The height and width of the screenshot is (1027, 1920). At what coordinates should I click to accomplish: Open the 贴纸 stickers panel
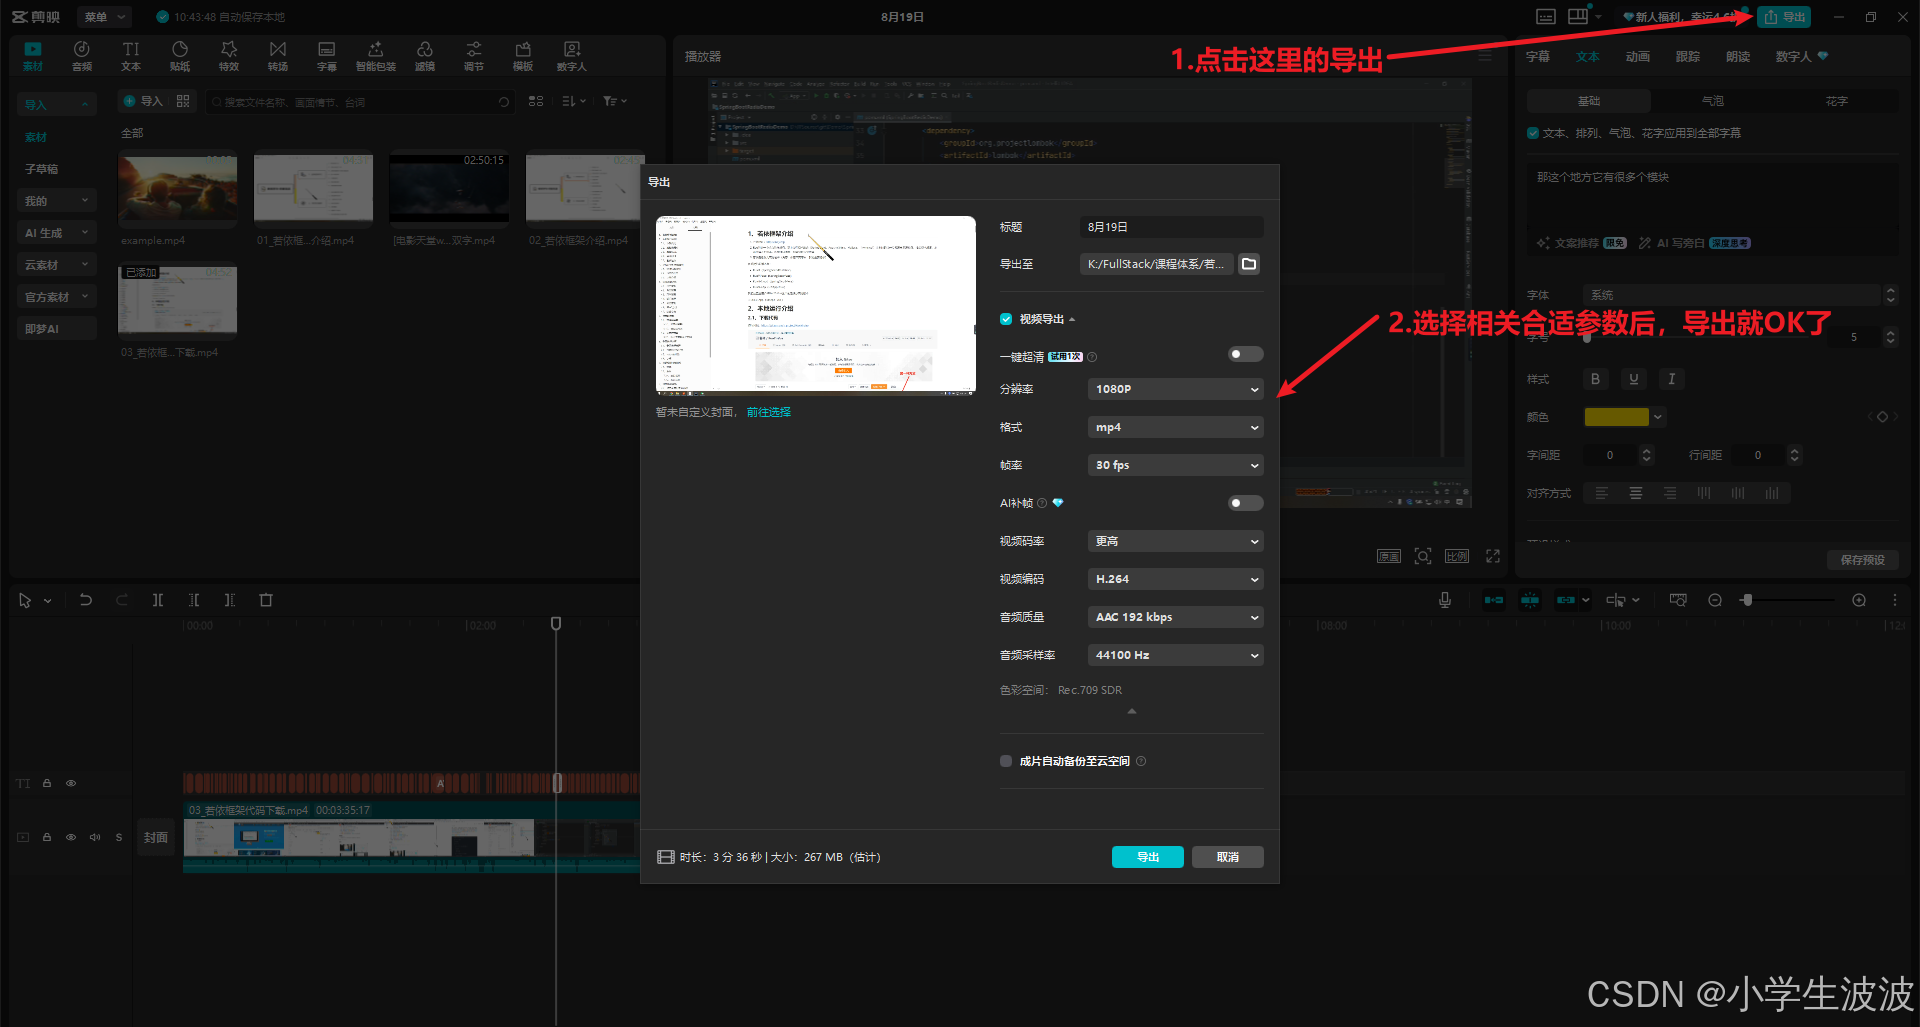[x=180, y=56]
